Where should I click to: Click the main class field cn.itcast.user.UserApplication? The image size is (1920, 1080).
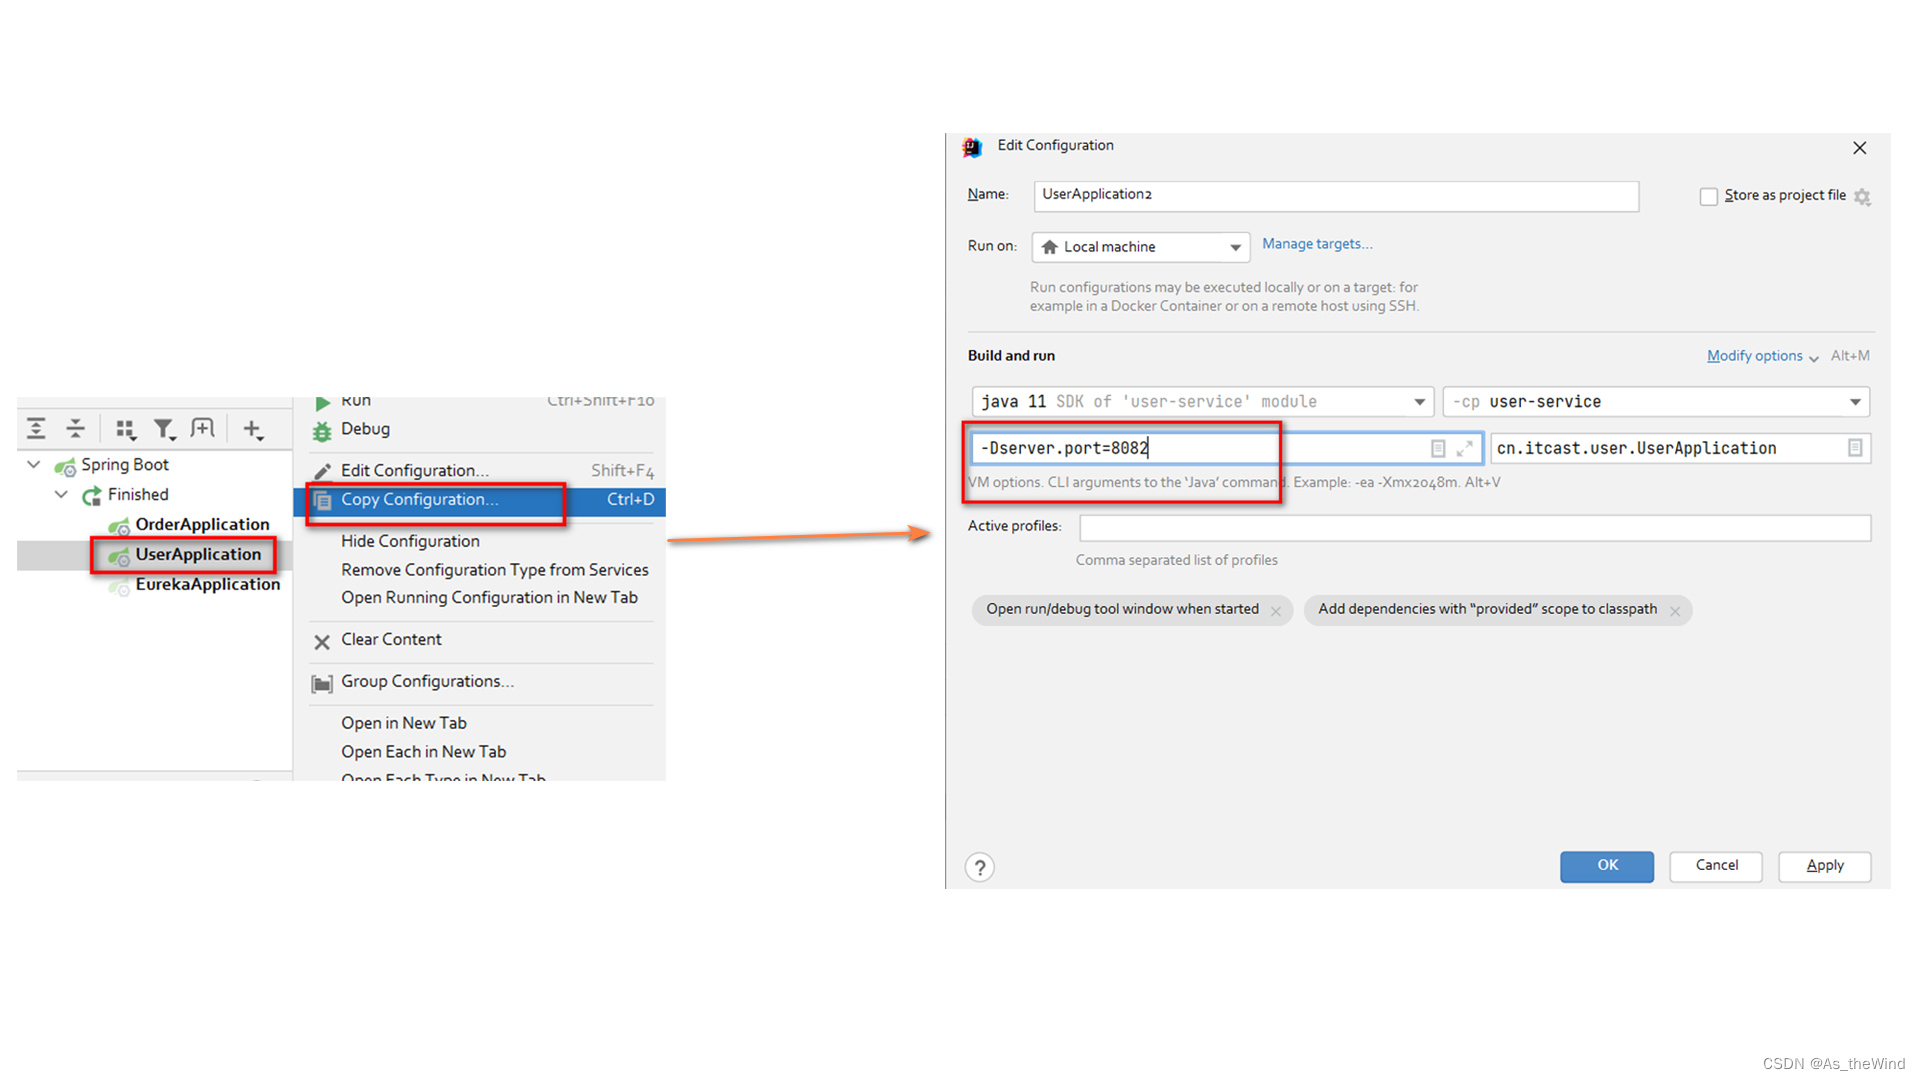click(1680, 448)
